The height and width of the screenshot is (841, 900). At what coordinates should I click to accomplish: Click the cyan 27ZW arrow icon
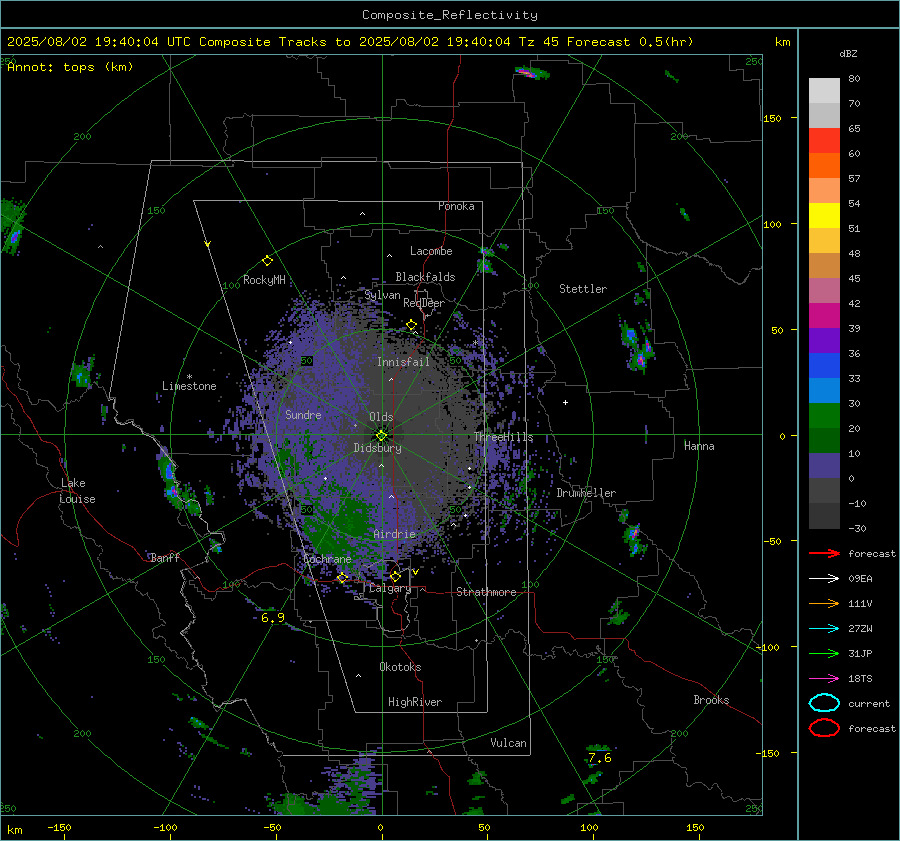coord(824,629)
